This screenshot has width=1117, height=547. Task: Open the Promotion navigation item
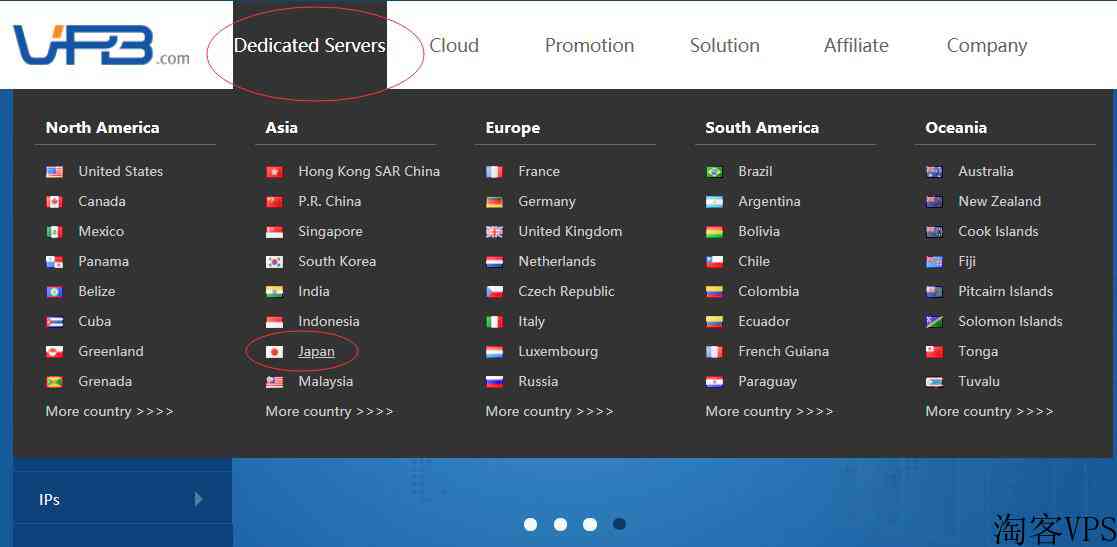coord(589,45)
